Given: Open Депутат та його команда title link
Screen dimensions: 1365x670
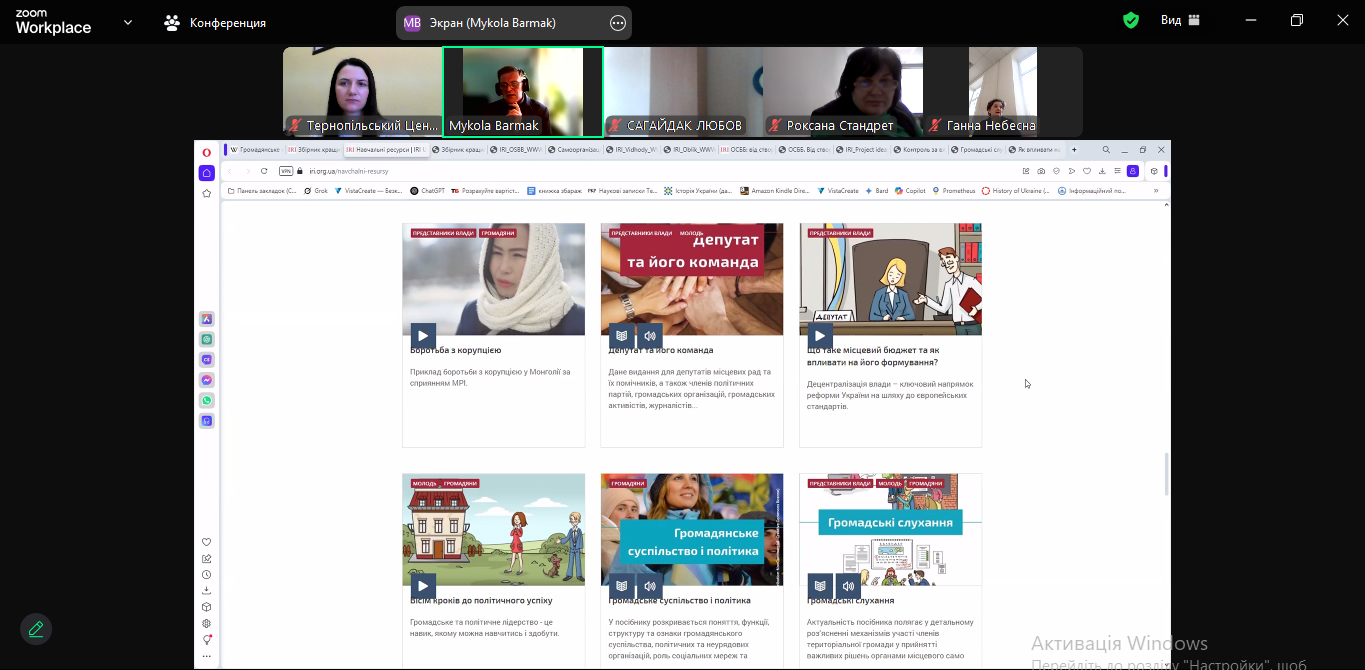Looking at the screenshot, I should [x=661, y=351].
